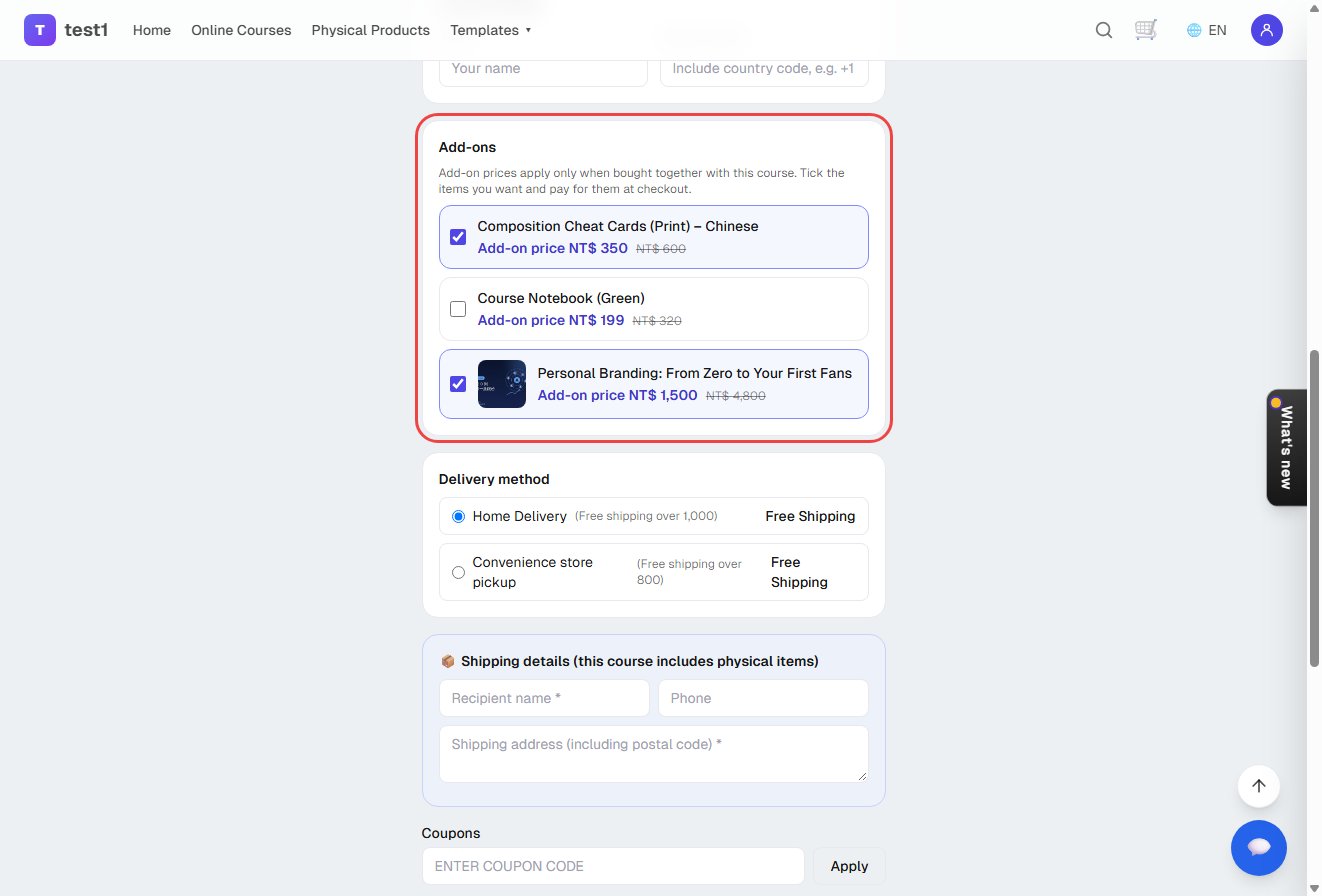Click the shipping Phone field
The width and height of the screenshot is (1322, 896).
click(763, 698)
